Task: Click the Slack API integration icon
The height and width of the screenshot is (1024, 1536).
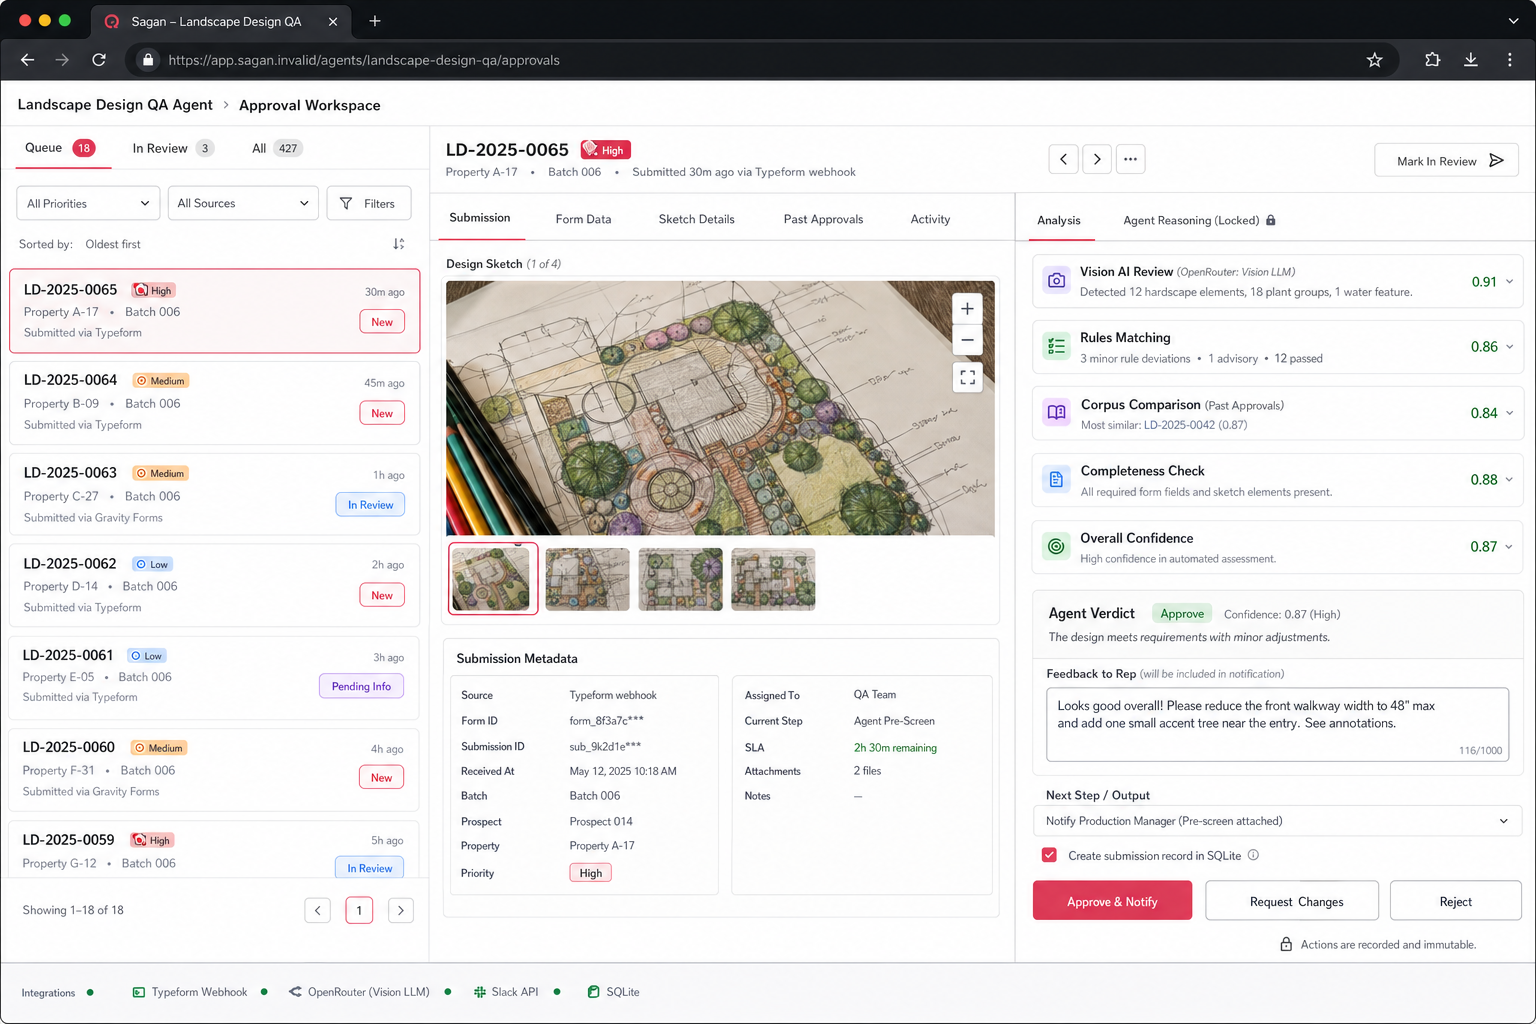Action: [x=480, y=992]
